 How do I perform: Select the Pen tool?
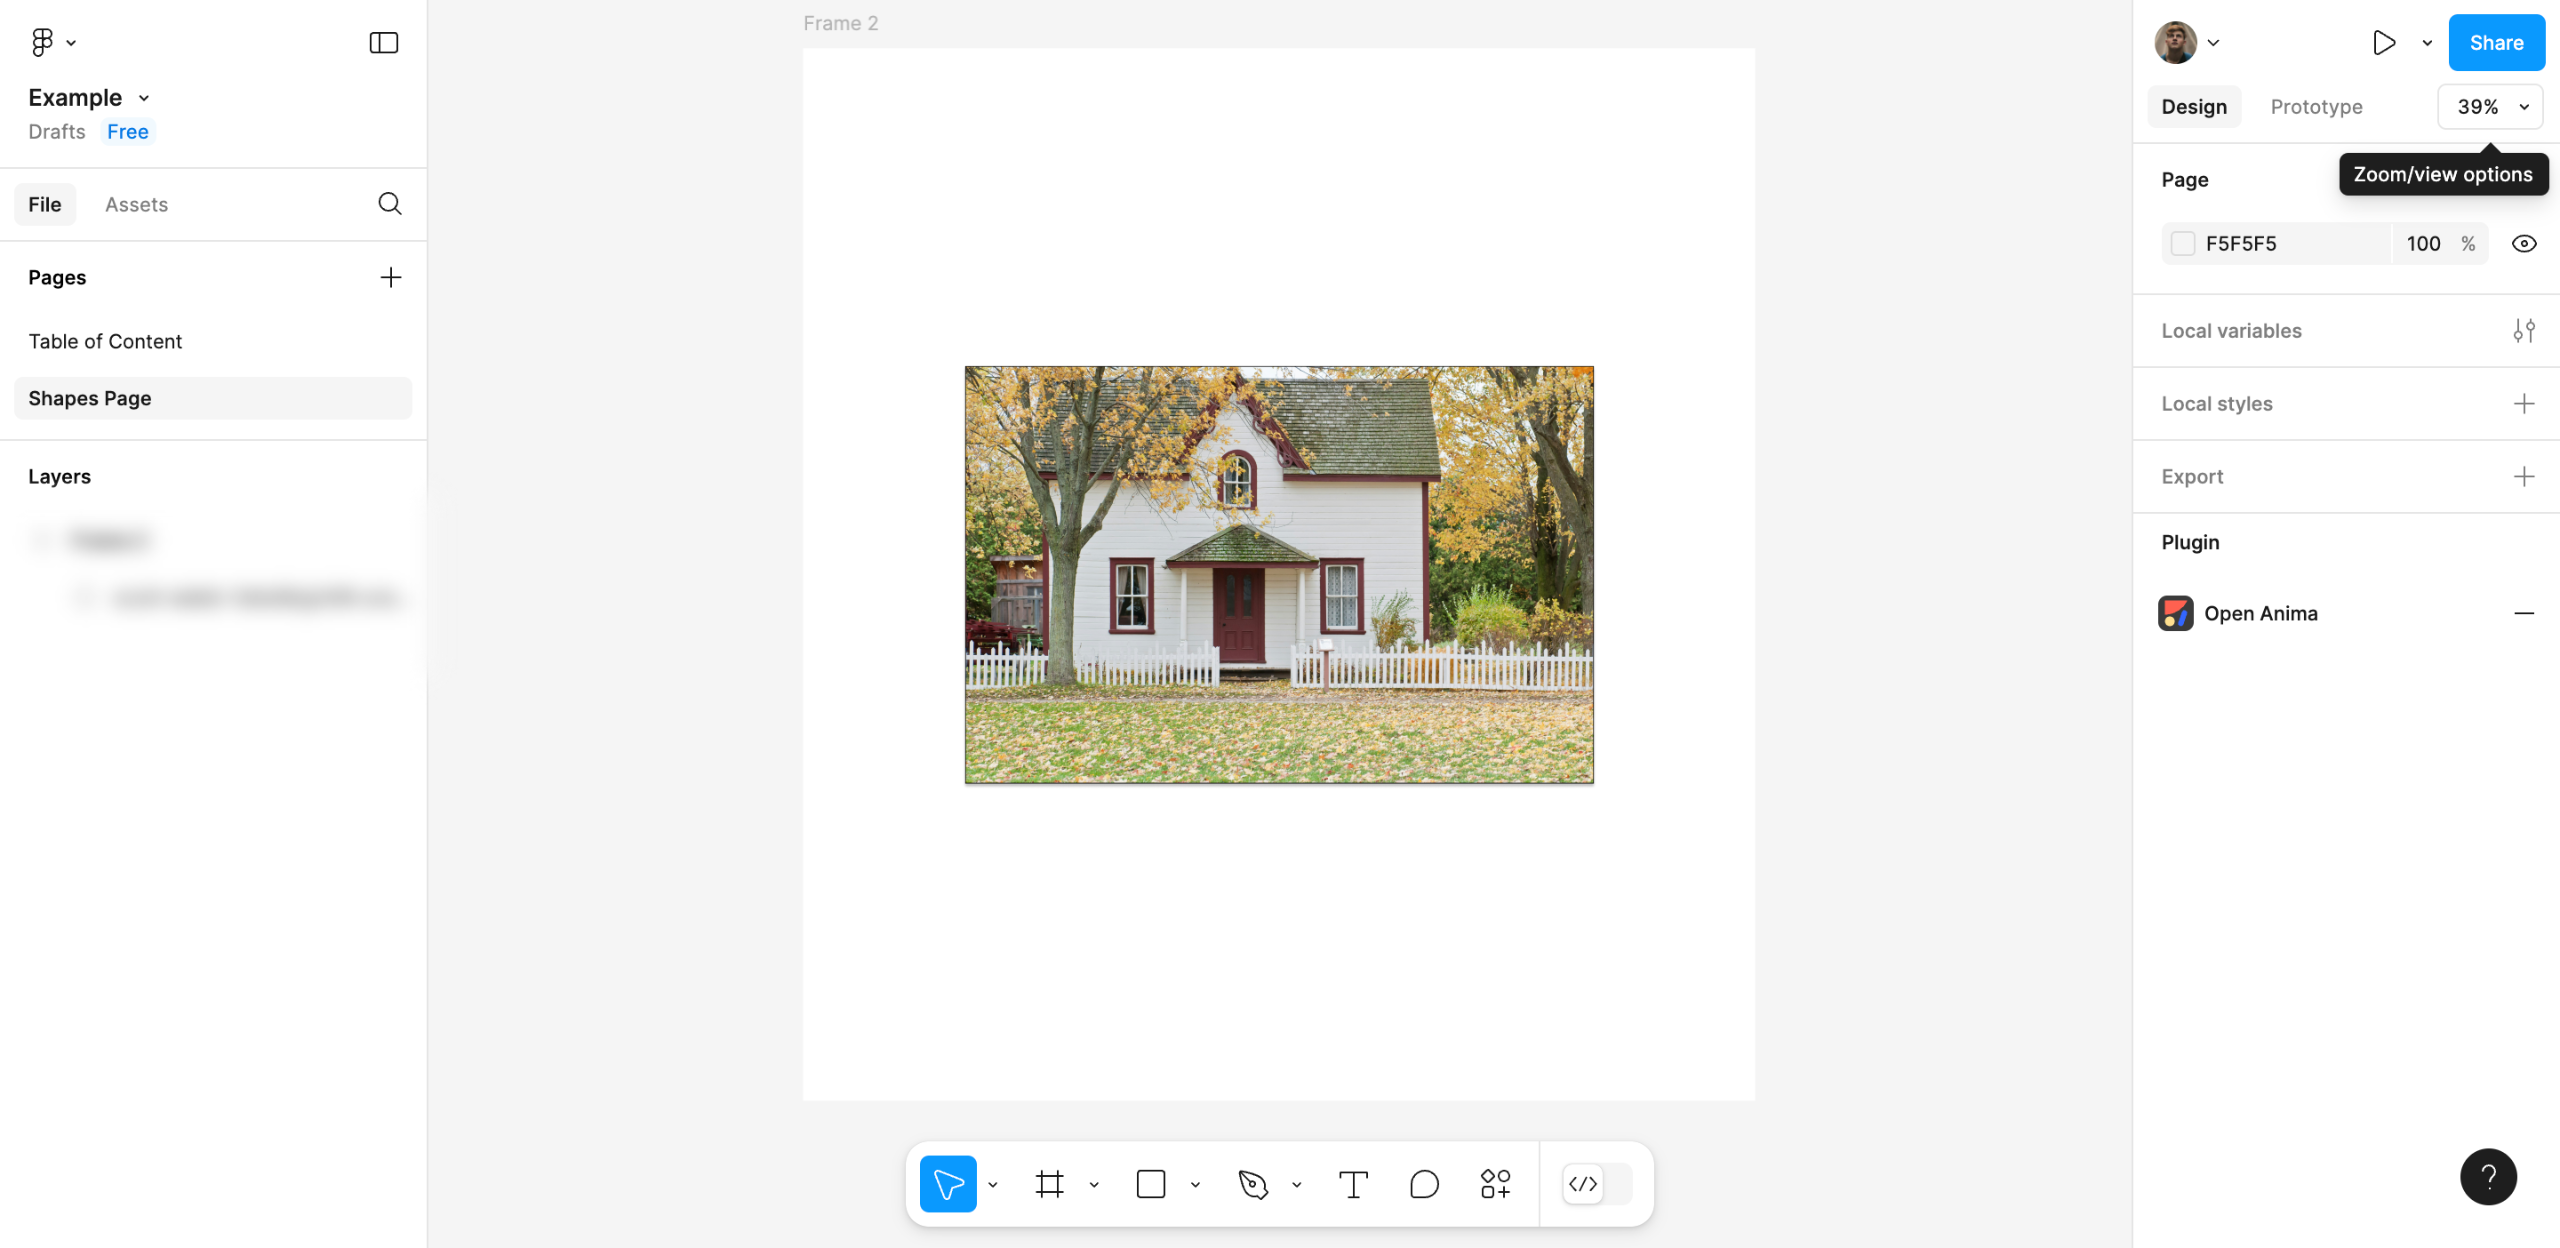click(x=1253, y=1184)
